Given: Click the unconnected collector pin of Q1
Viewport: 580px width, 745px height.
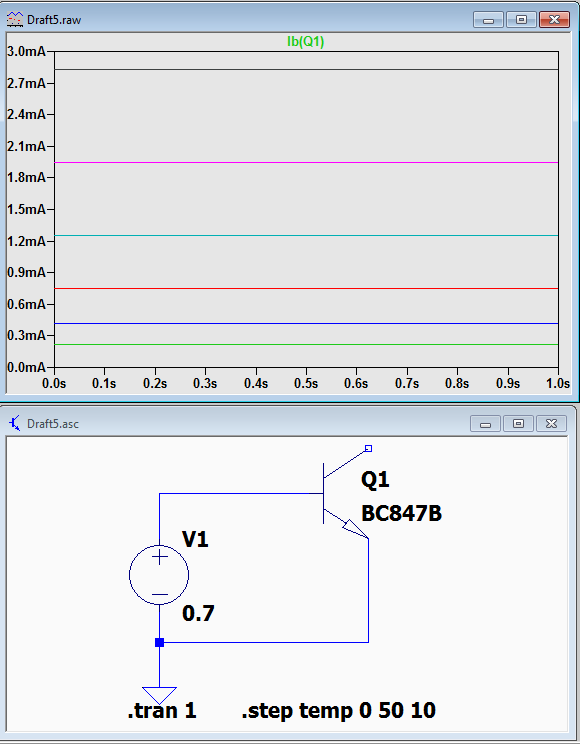Looking at the screenshot, I should pyautogui.click(x=368, y=448).
